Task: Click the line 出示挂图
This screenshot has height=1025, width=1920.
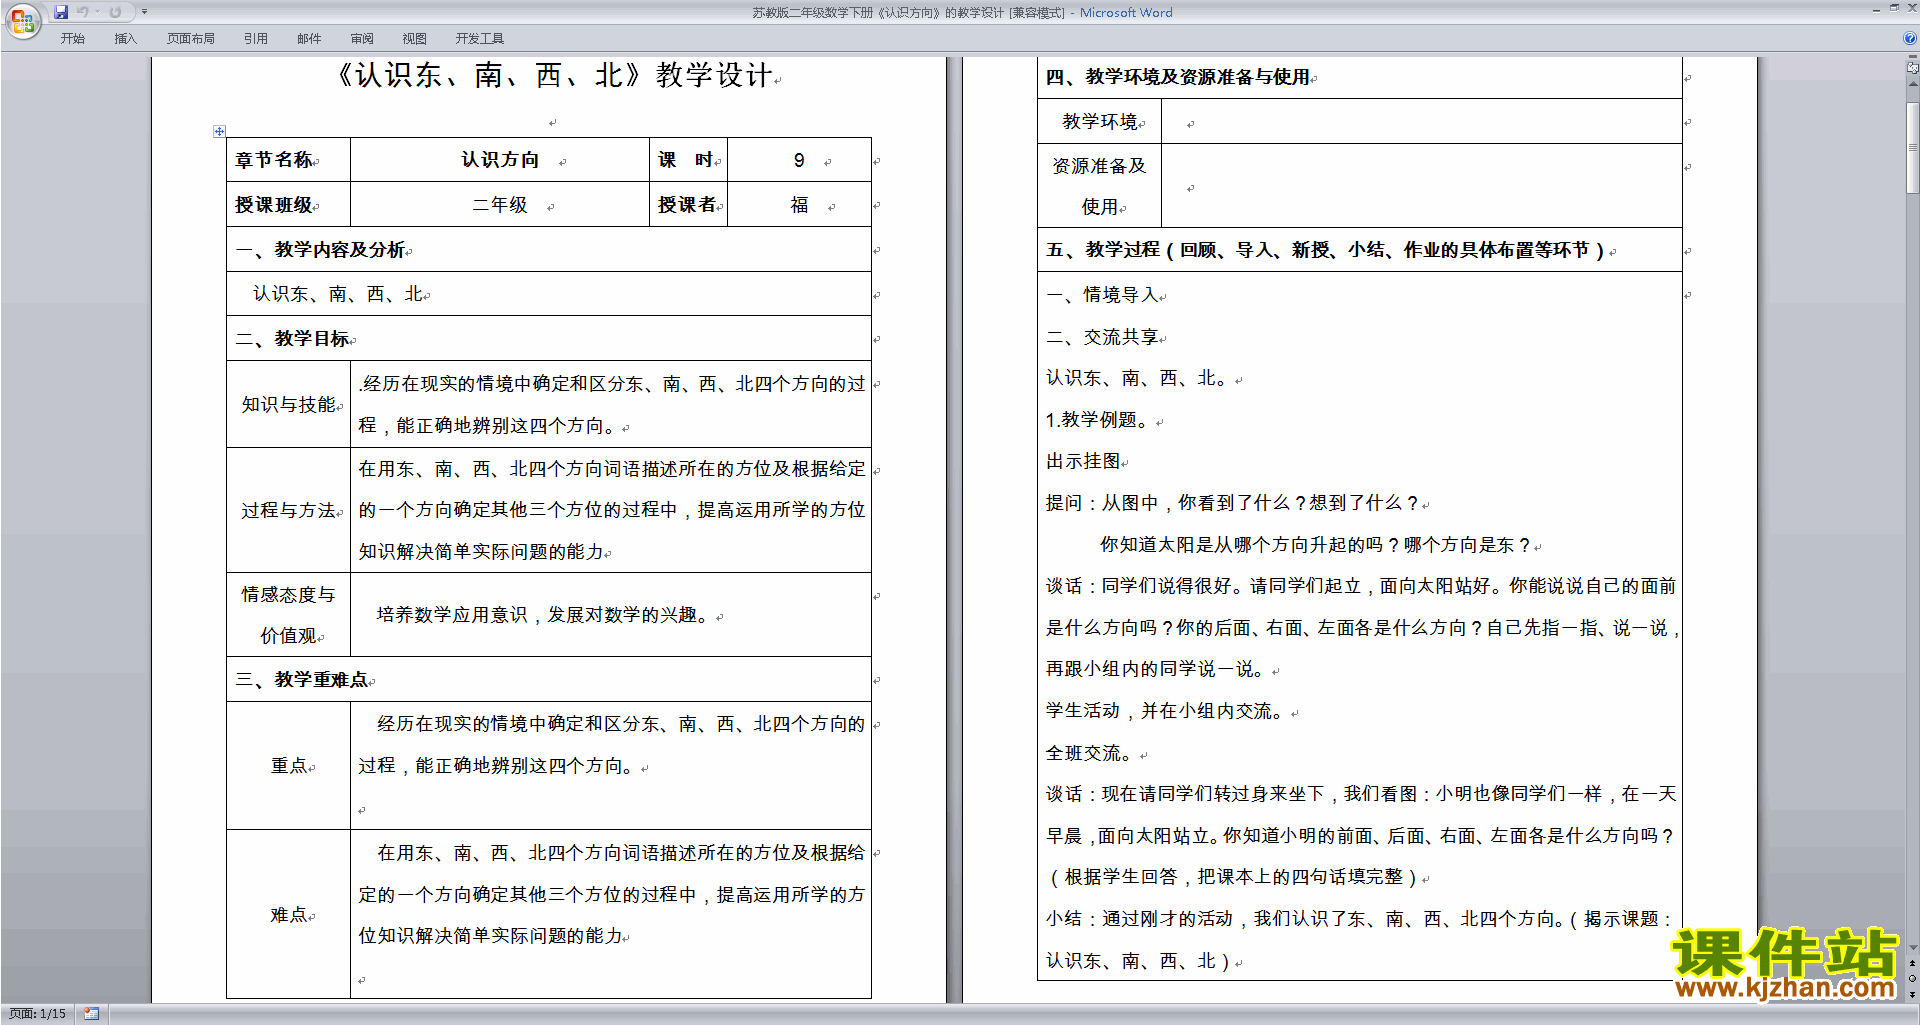Action: click(x=1085, y=461)
